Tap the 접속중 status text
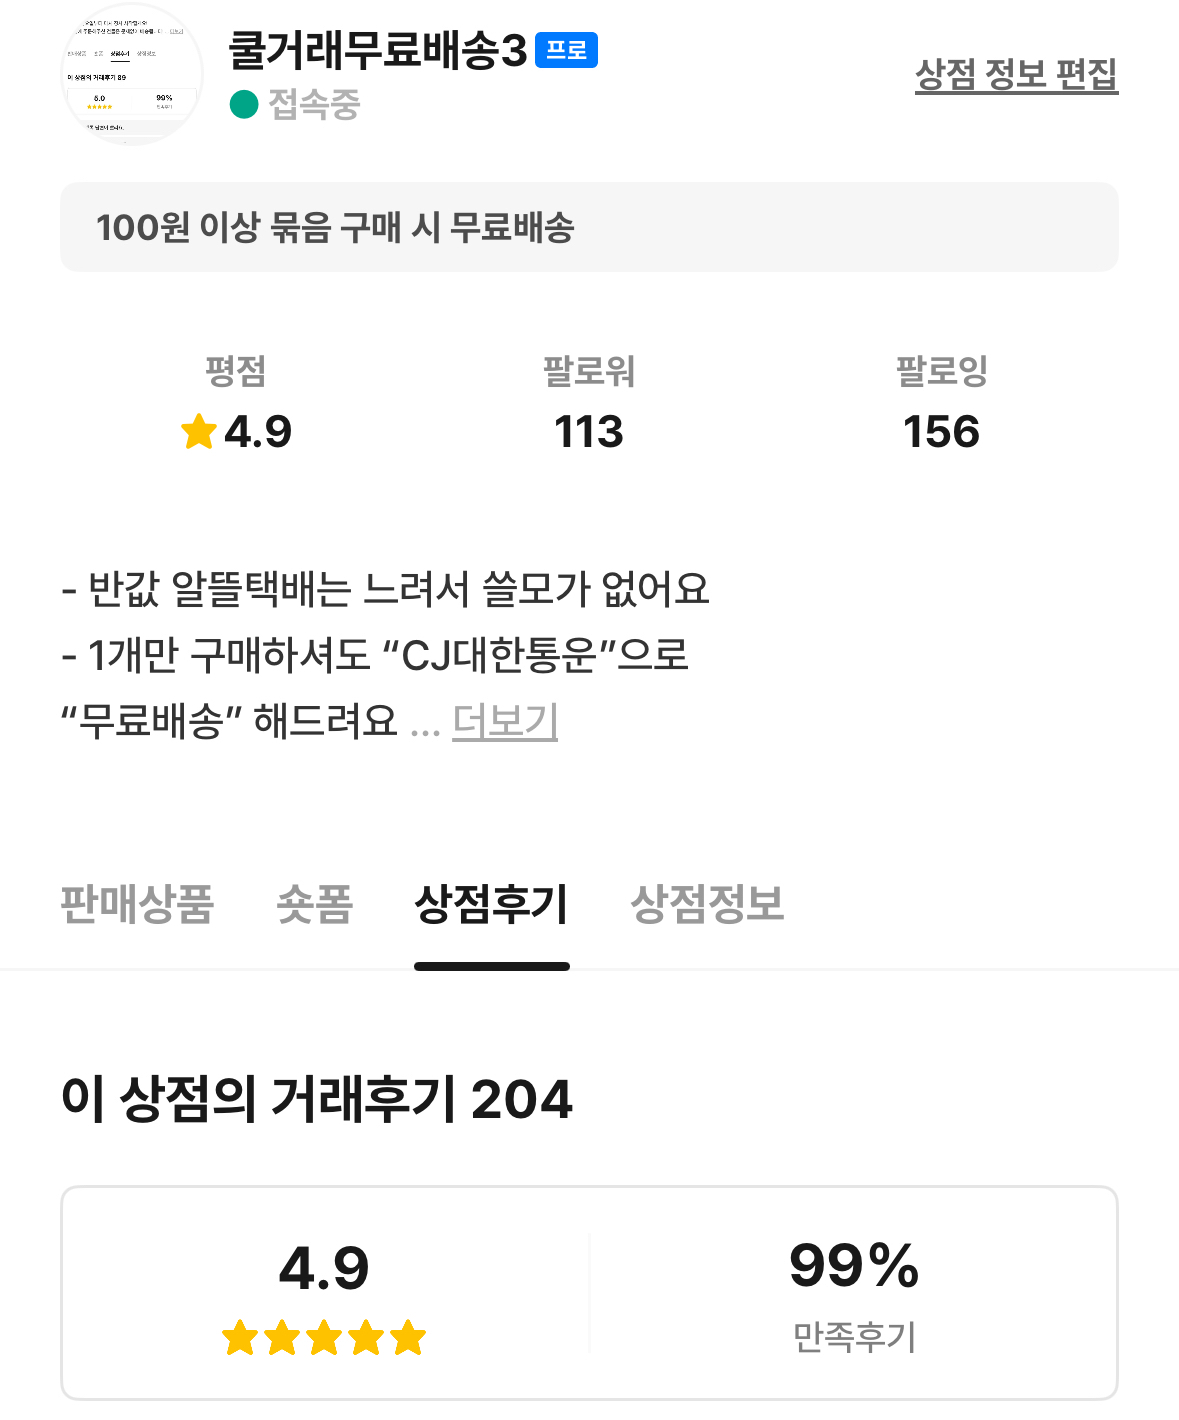 pyautogui.click(x=314, y=104)
